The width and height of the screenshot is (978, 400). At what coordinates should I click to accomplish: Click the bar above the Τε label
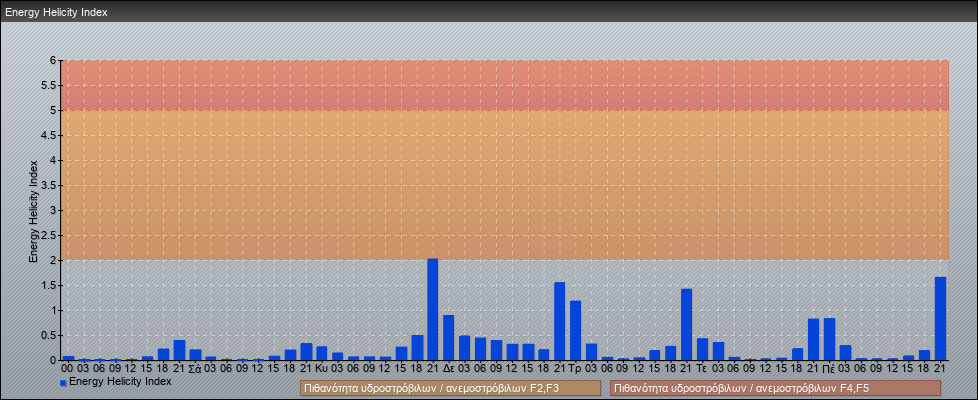coord(702,349)
